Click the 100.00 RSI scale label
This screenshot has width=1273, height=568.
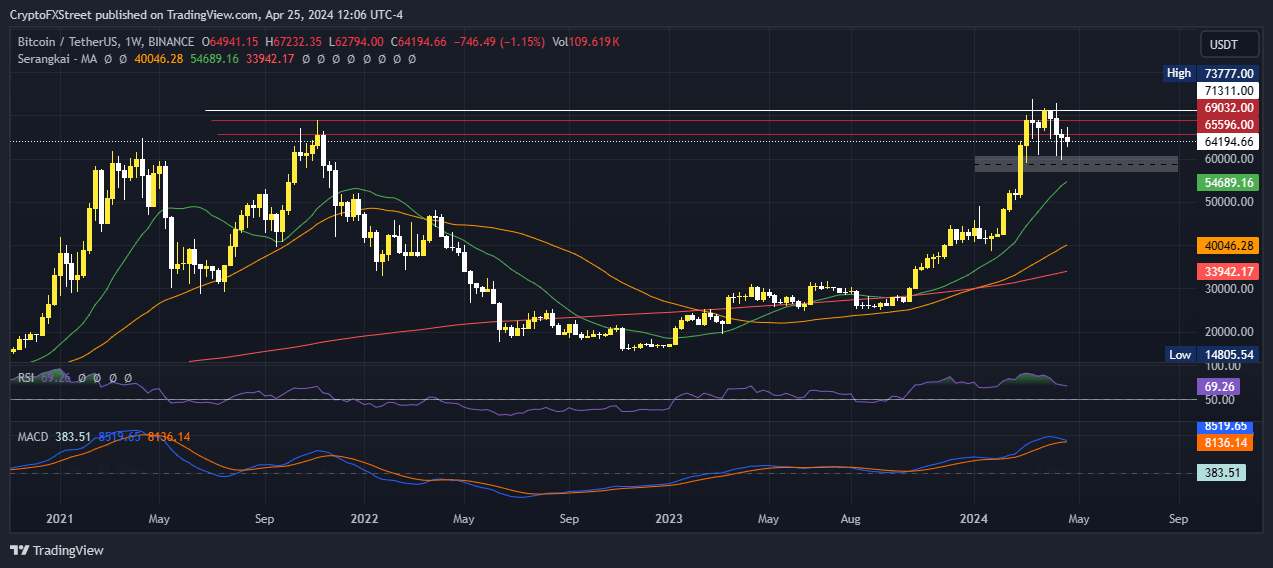[x=1222, y=368]
